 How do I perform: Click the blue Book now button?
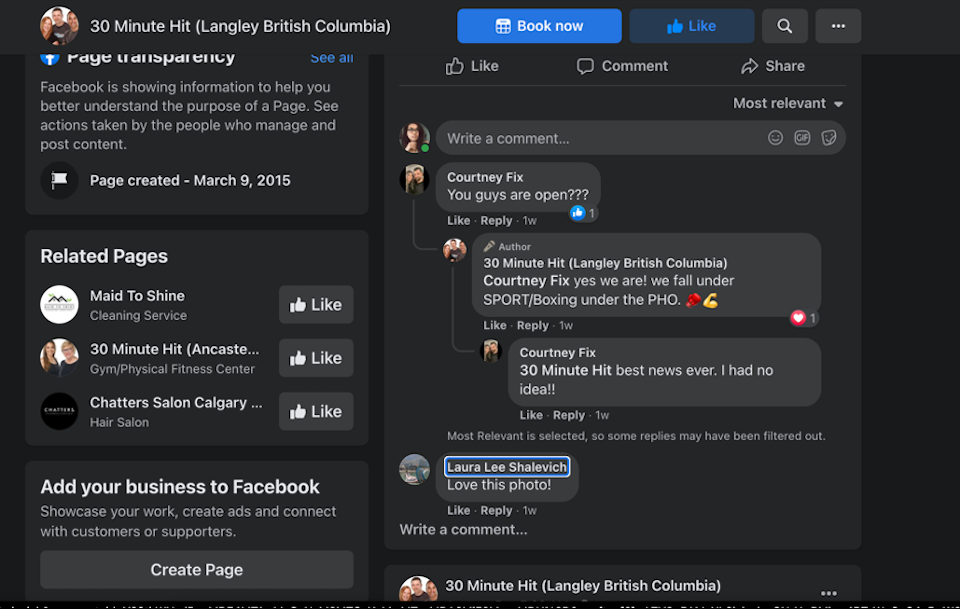tap(539, 26)
